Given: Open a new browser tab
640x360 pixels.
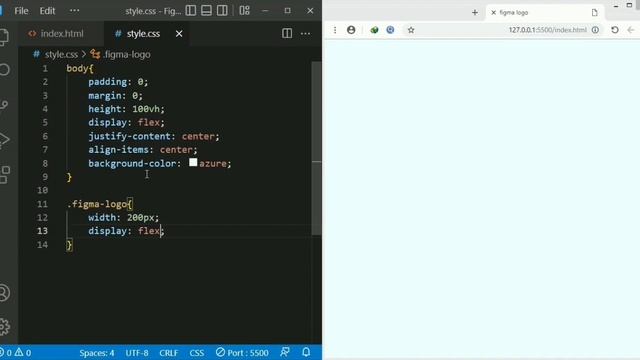Looking at the screenshot, I should point(475,13).
